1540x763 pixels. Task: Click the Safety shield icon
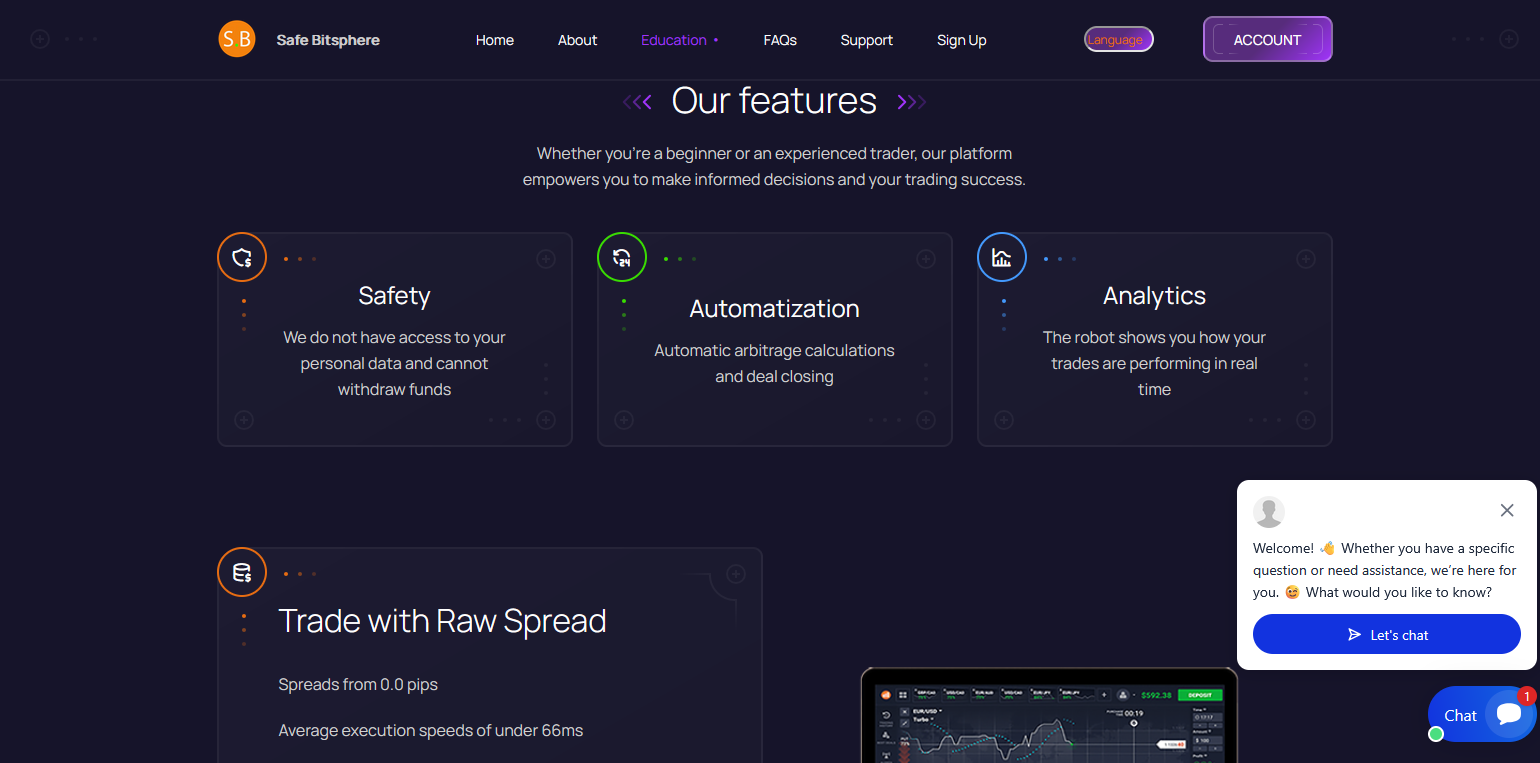click(x=242, y=258)
